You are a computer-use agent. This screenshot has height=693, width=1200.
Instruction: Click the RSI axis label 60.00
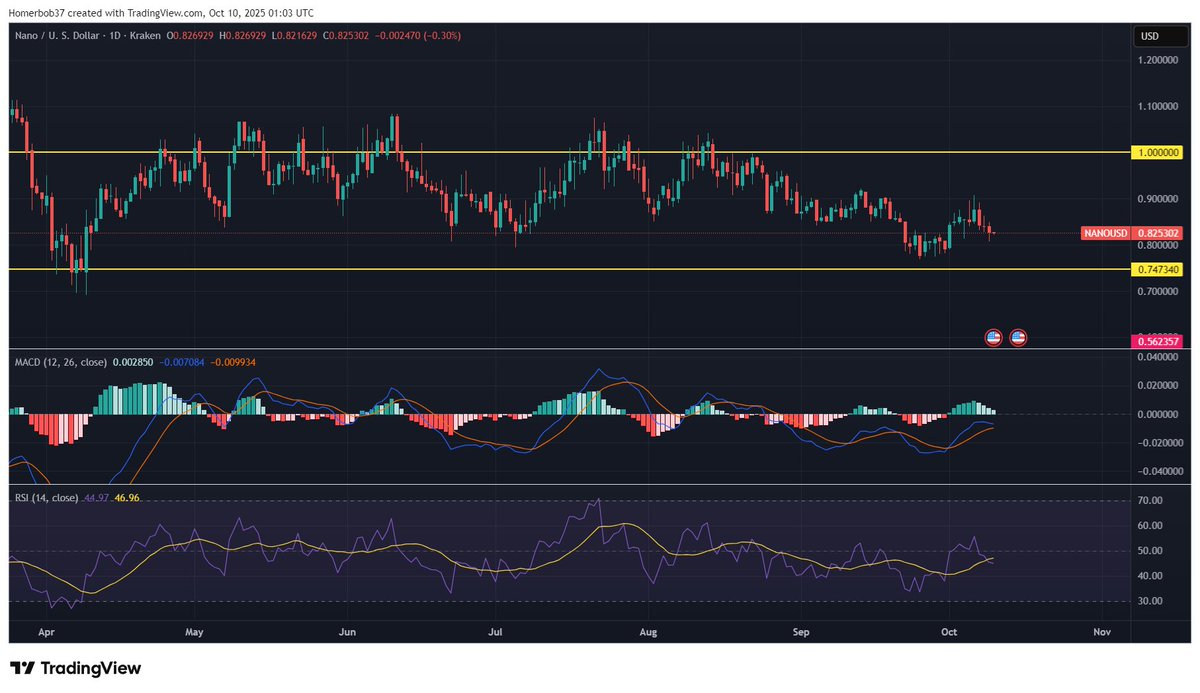coord(1149,526)
